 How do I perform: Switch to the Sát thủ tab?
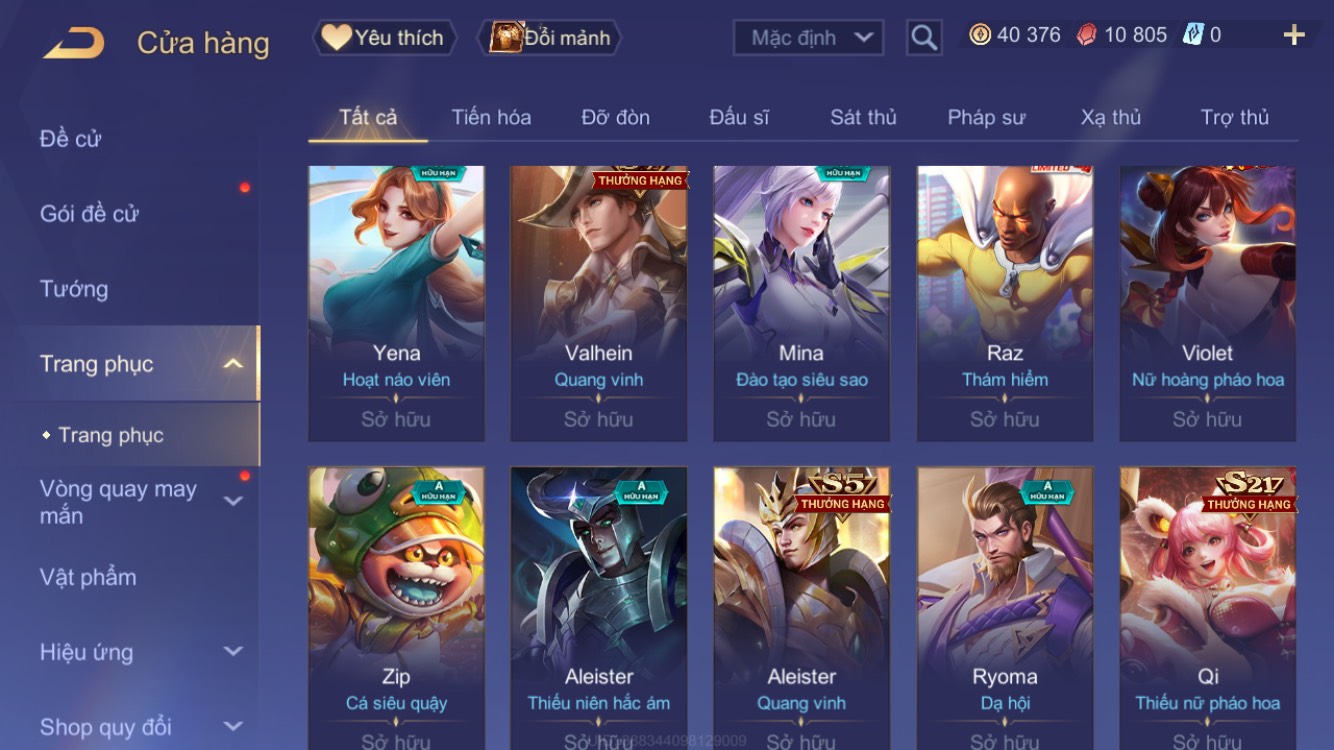[x=863, y=117]
